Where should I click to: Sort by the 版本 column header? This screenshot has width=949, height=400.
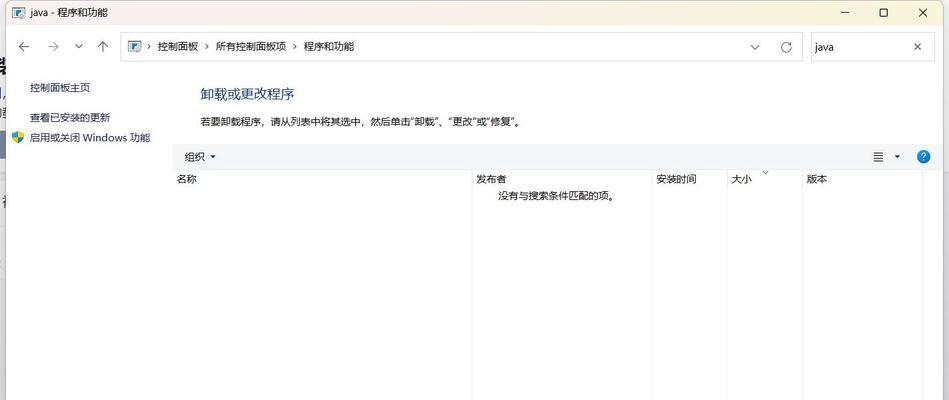pos(862,179)
